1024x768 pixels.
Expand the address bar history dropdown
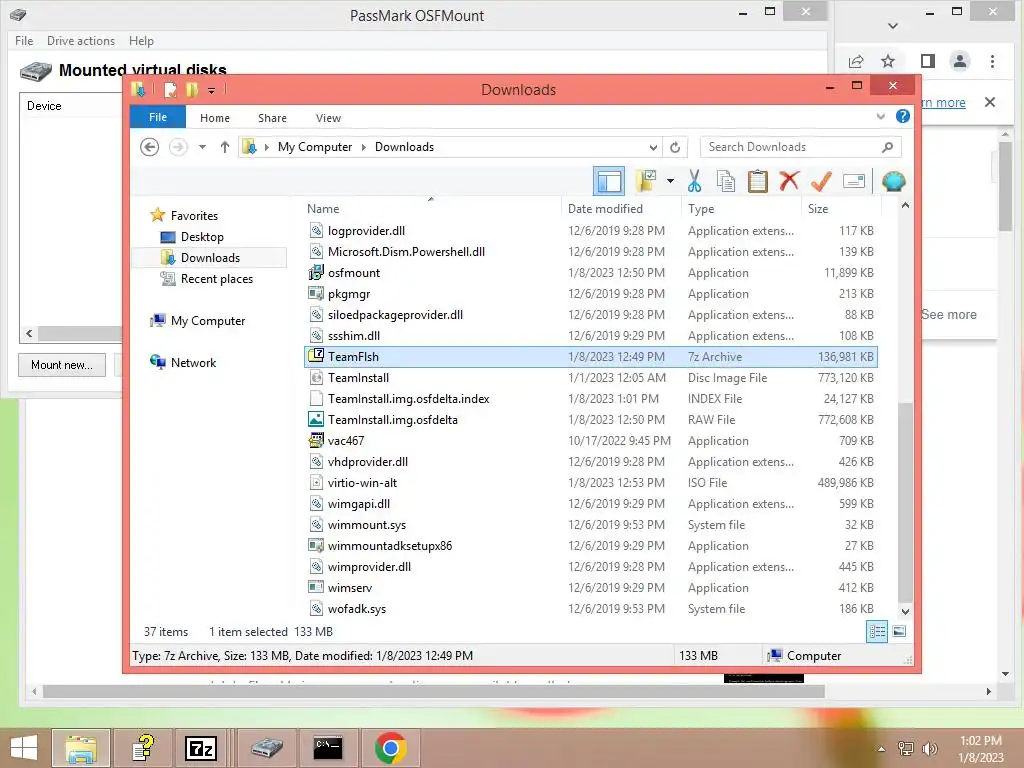point(653,147)
